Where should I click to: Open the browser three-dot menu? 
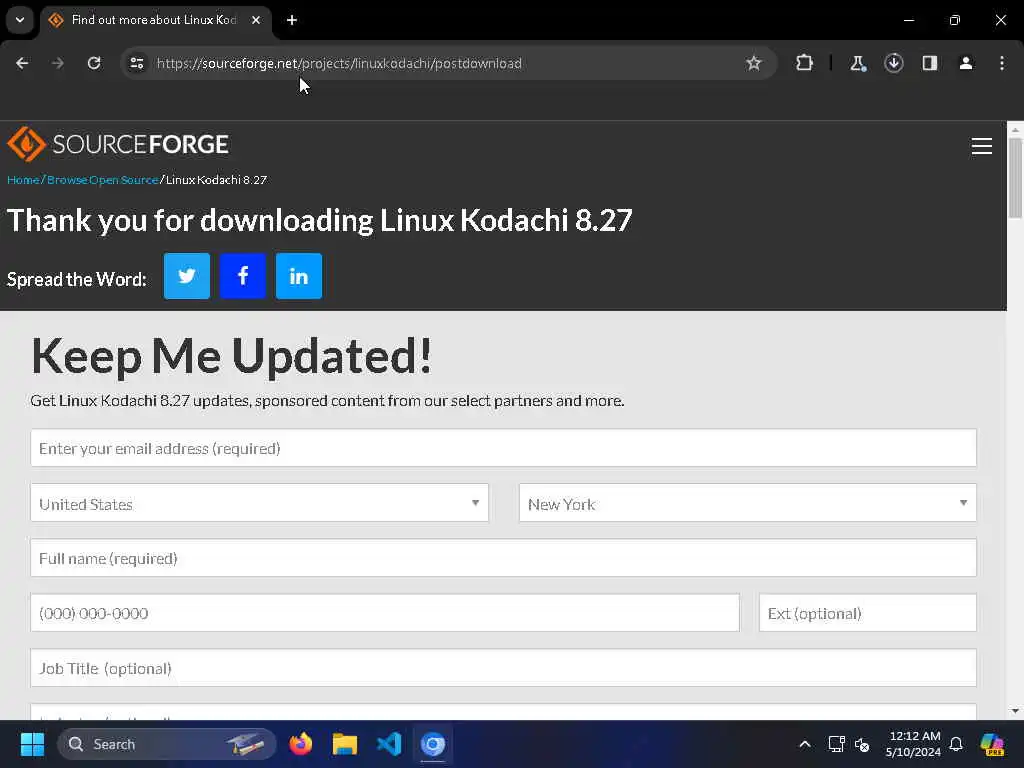click(1002, 63)
